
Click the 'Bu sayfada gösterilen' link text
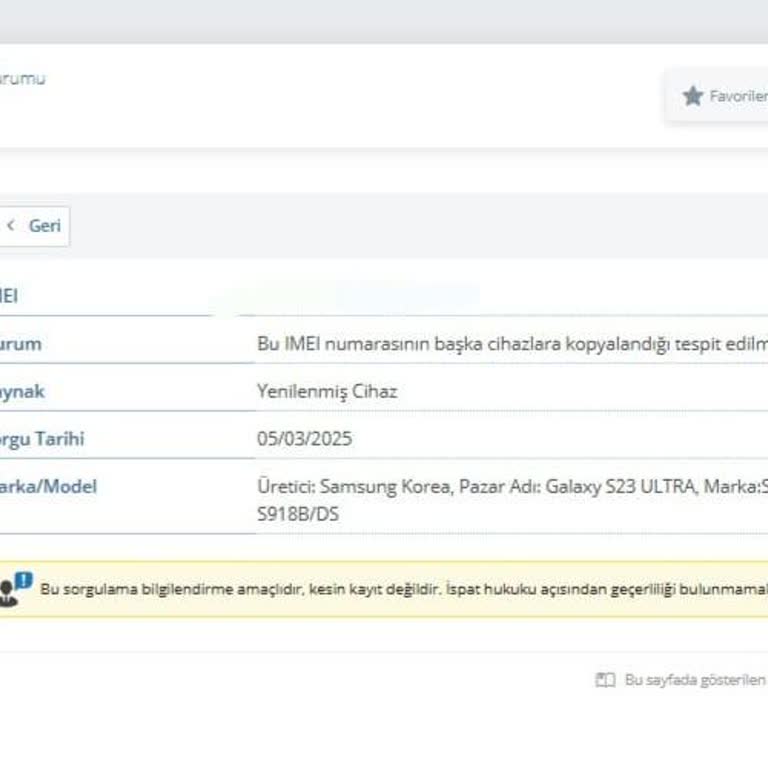click(696, 680)
